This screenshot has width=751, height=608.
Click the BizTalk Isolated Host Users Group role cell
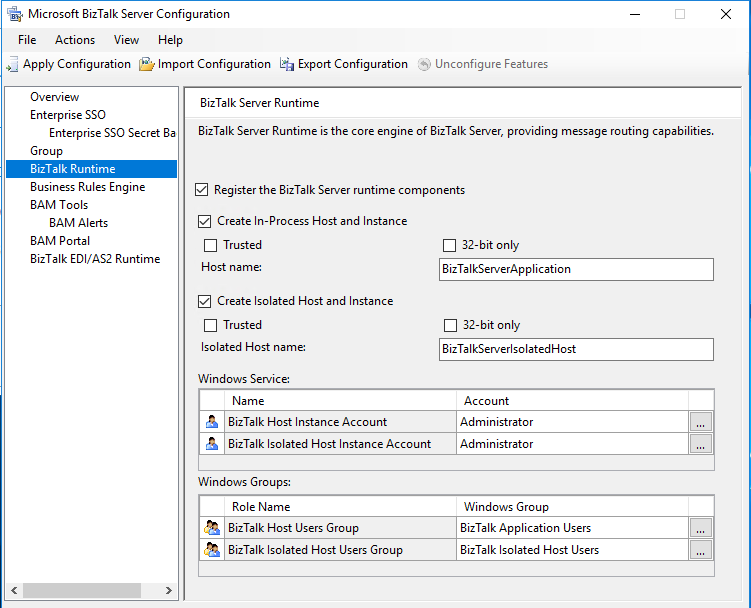pos(340,550)
